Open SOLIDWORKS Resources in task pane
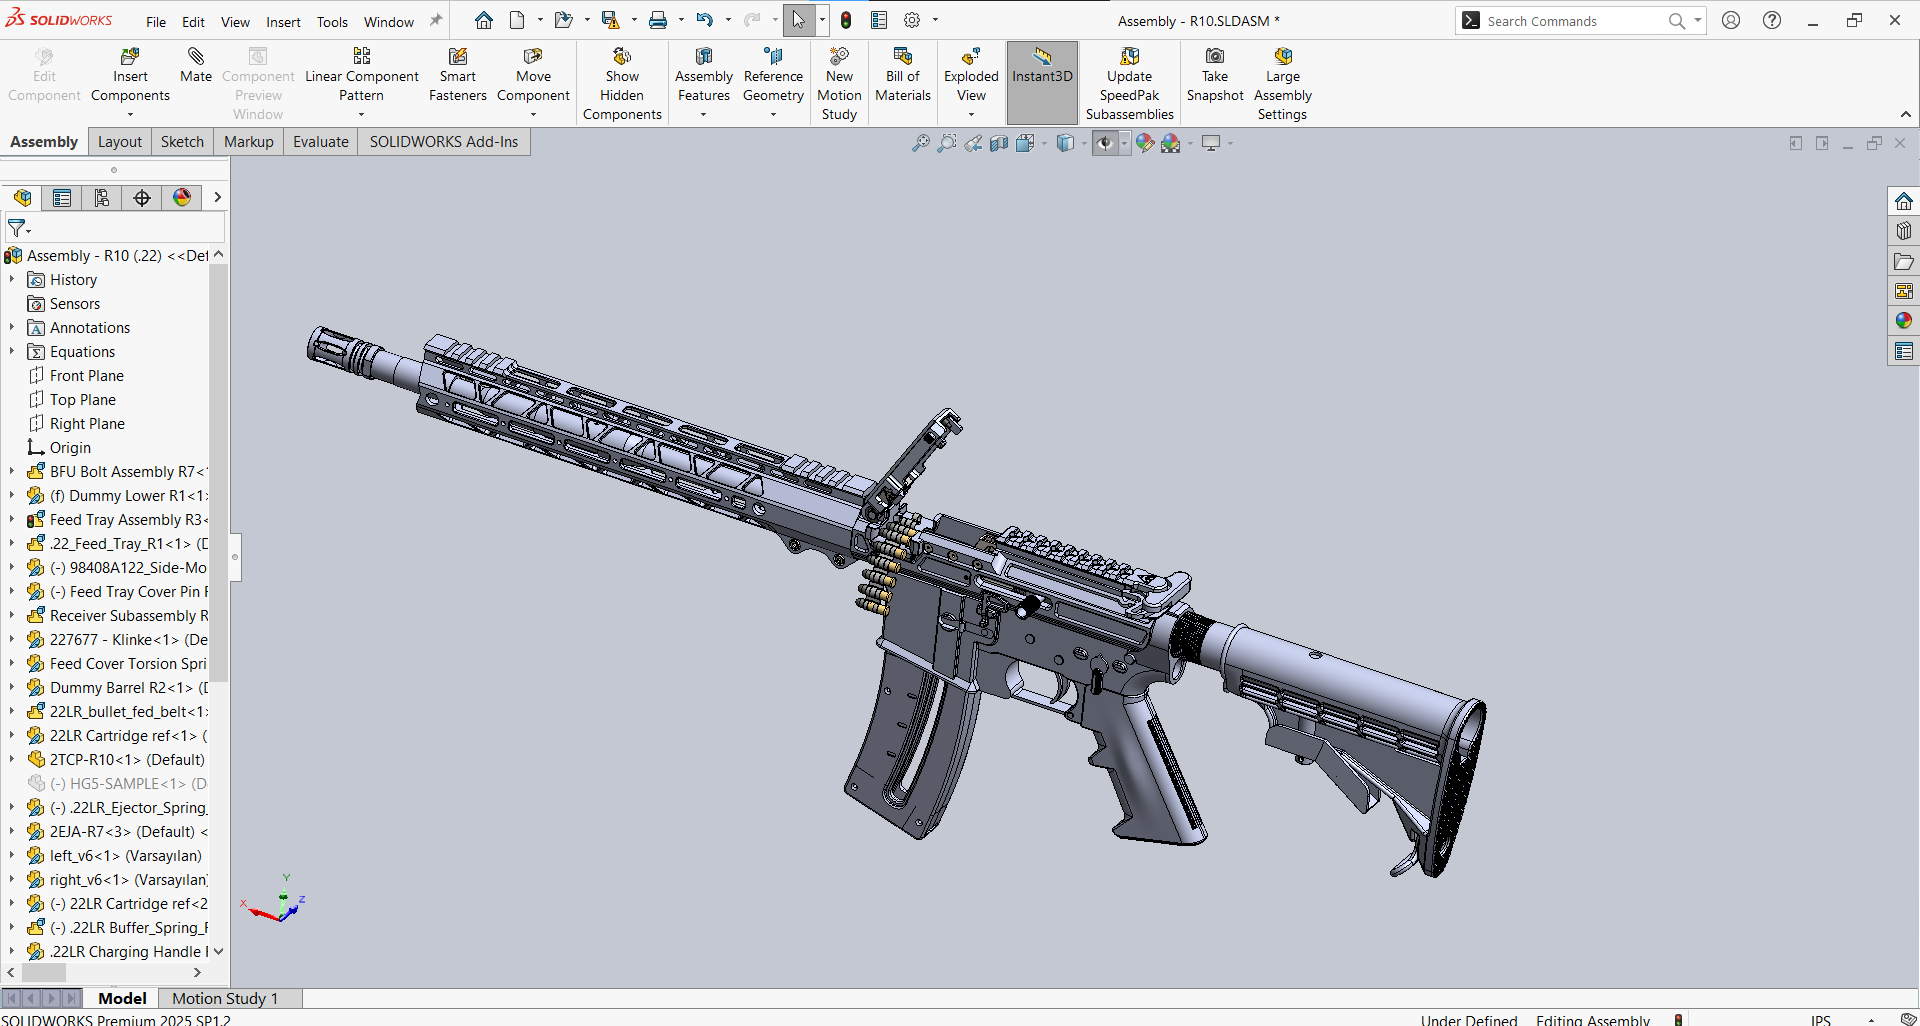Image resolution: width=1920 pixels, height=1026 pixels. point(1904,201)
